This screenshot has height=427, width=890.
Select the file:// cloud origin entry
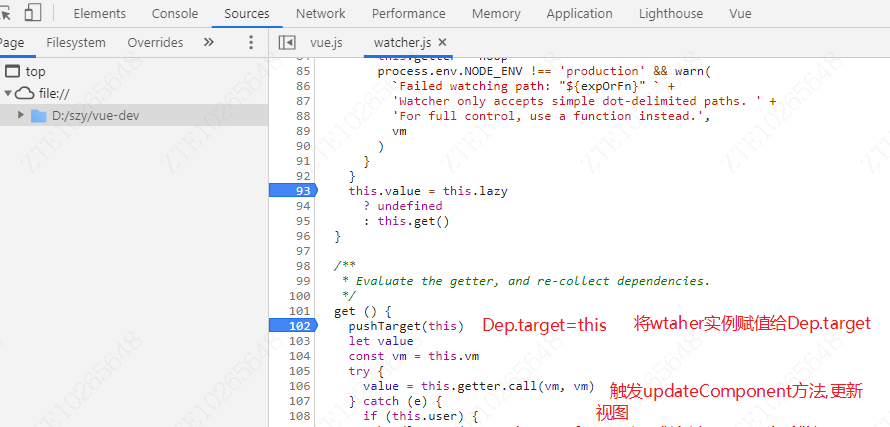point(43,94)
